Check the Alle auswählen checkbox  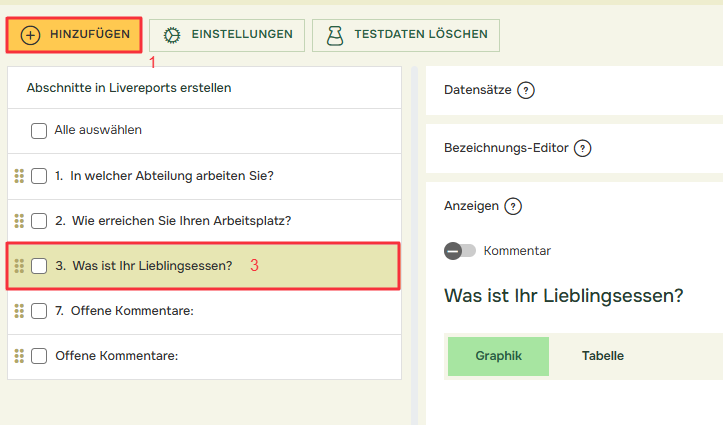pyautogui.click(x=39, y=130)
